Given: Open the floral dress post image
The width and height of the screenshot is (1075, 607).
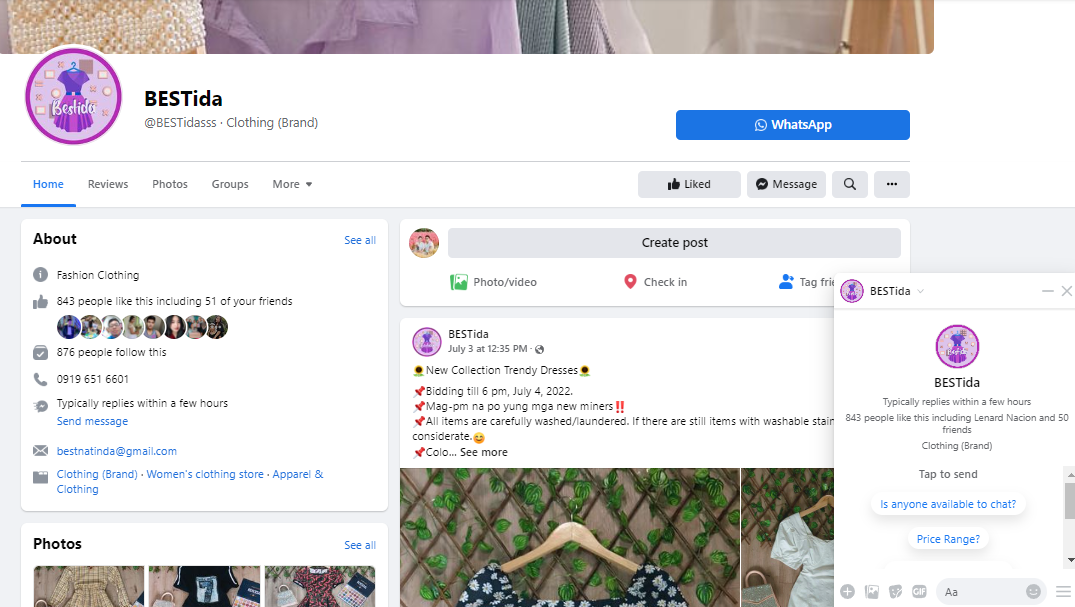Looking at the screenshot, I should point(570,537).
